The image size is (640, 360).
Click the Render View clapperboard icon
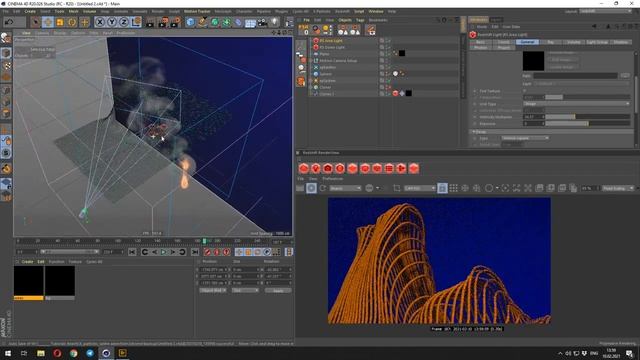pos(150,22)
